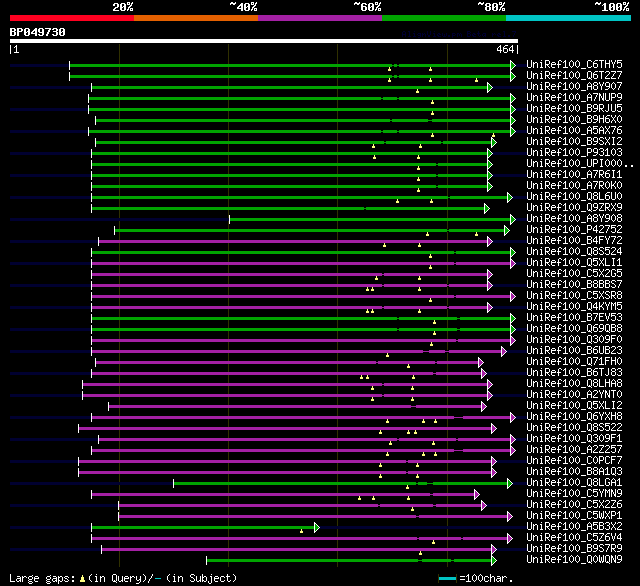Click the truncated UniRef100_UPI000.. label
The image size is (640, 586).
tap(580, 164)
